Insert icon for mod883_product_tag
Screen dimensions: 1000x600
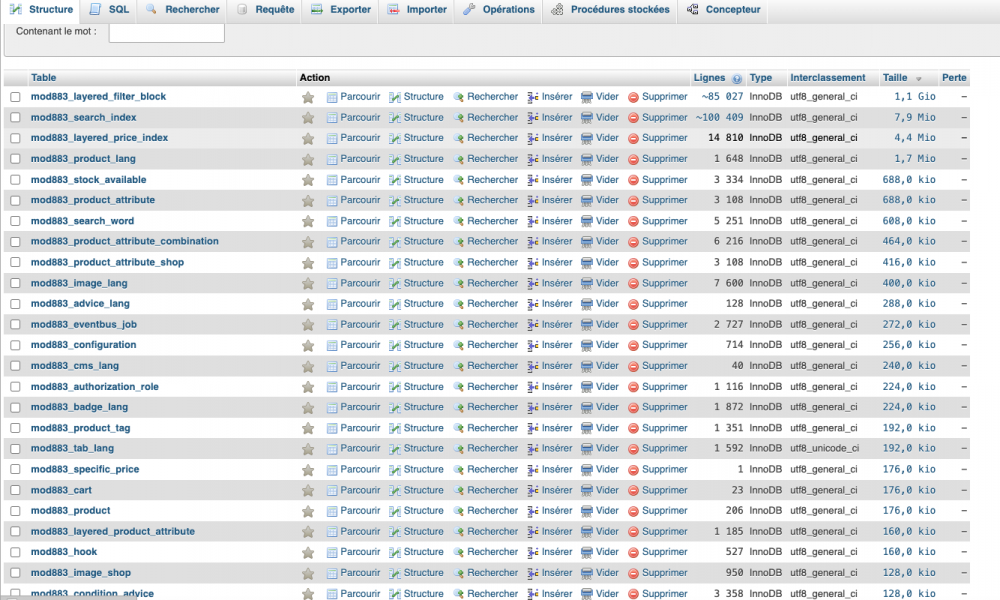pyautogui.click(x=533, y=429)
